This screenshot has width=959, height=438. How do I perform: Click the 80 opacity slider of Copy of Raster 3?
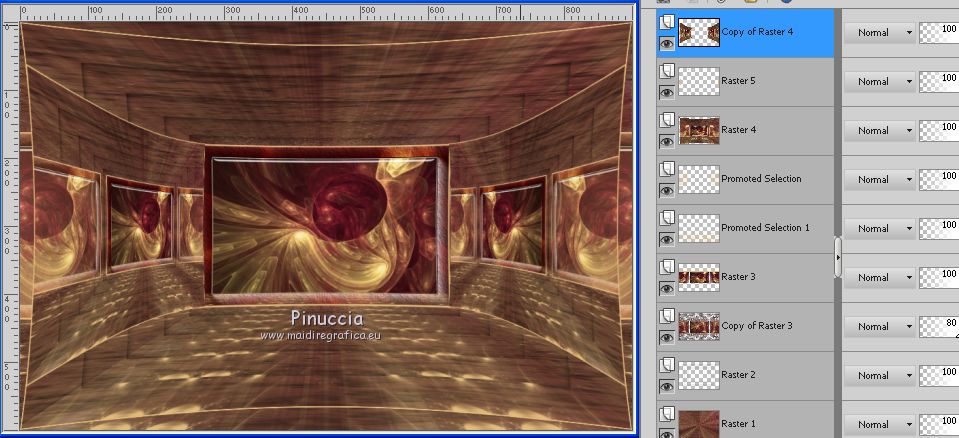(x=939, y=326)
